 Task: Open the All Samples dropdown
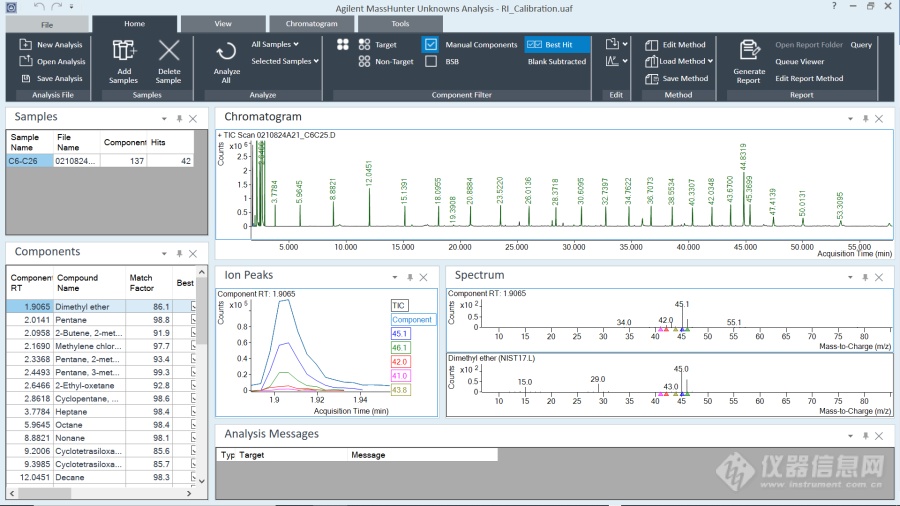(275, 44)
